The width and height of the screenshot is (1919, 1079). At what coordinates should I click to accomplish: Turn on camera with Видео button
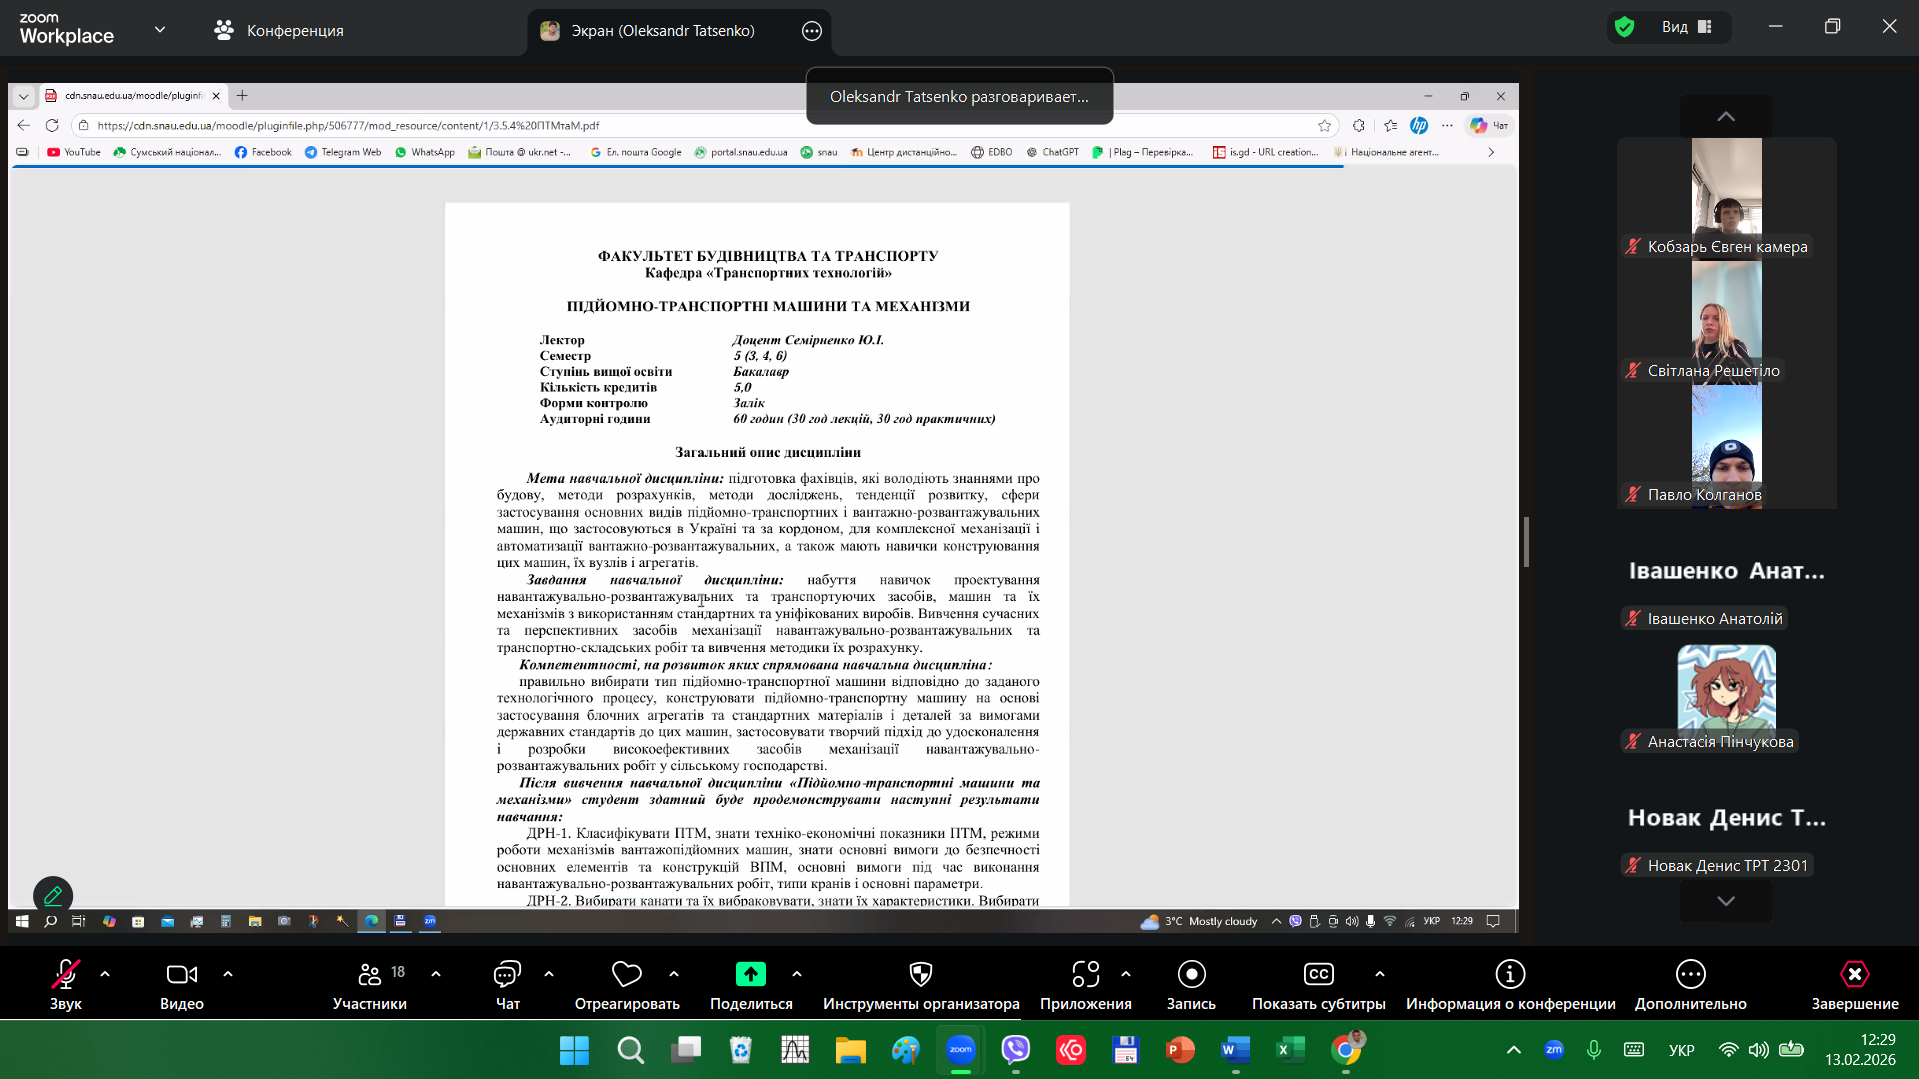(181, 974)
